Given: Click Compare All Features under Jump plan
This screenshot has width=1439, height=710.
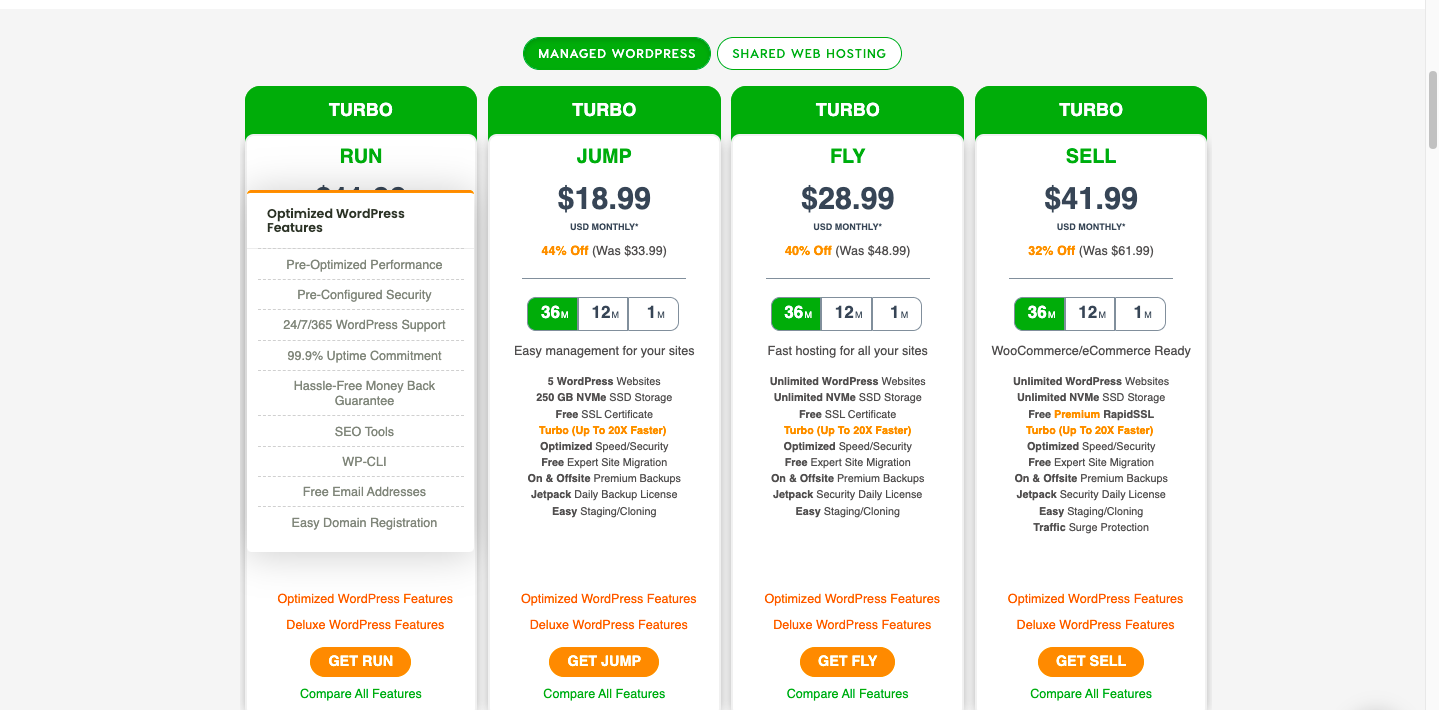Looking at the screenshot, I should [x=604, y=694].
